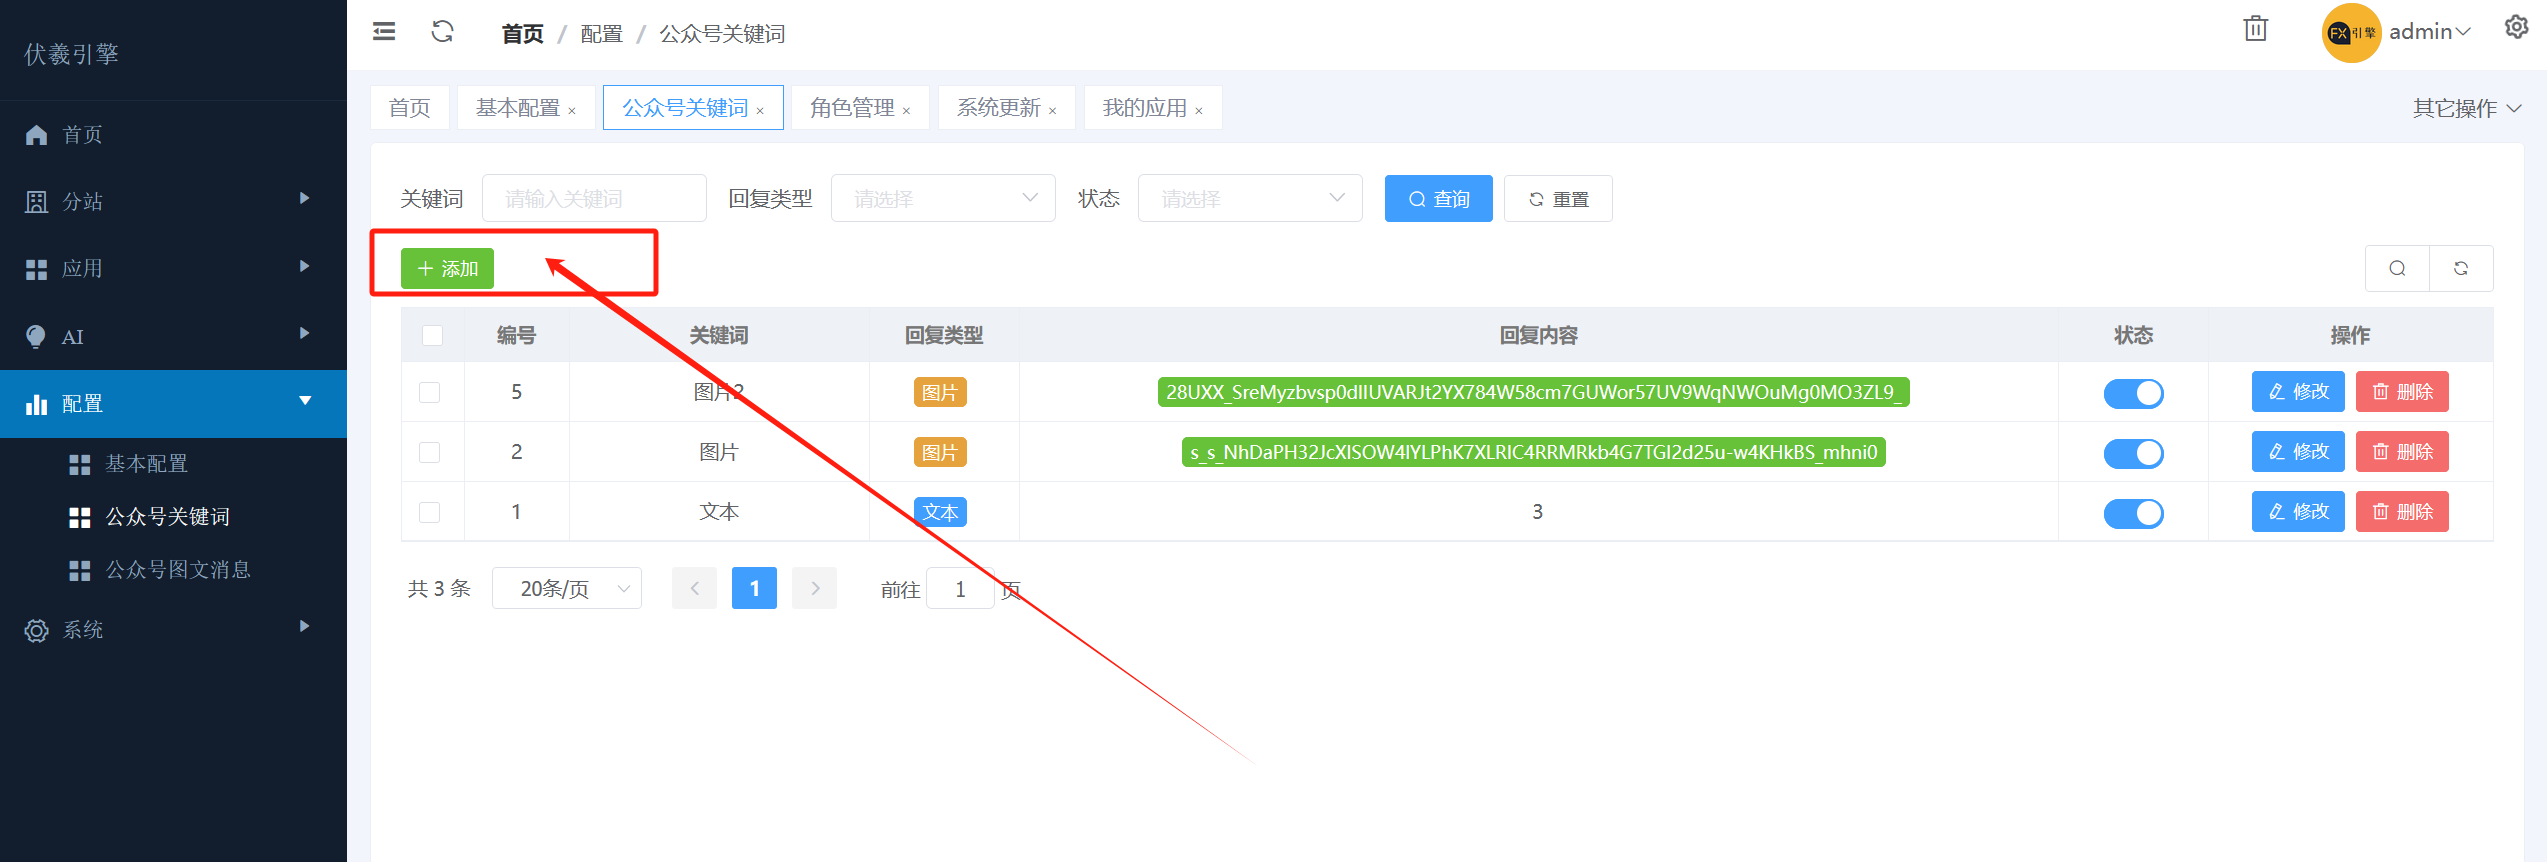2547x862 pixels.
Task: Toggle the status switch for row 1
Action: click(x=2133, y=513)
